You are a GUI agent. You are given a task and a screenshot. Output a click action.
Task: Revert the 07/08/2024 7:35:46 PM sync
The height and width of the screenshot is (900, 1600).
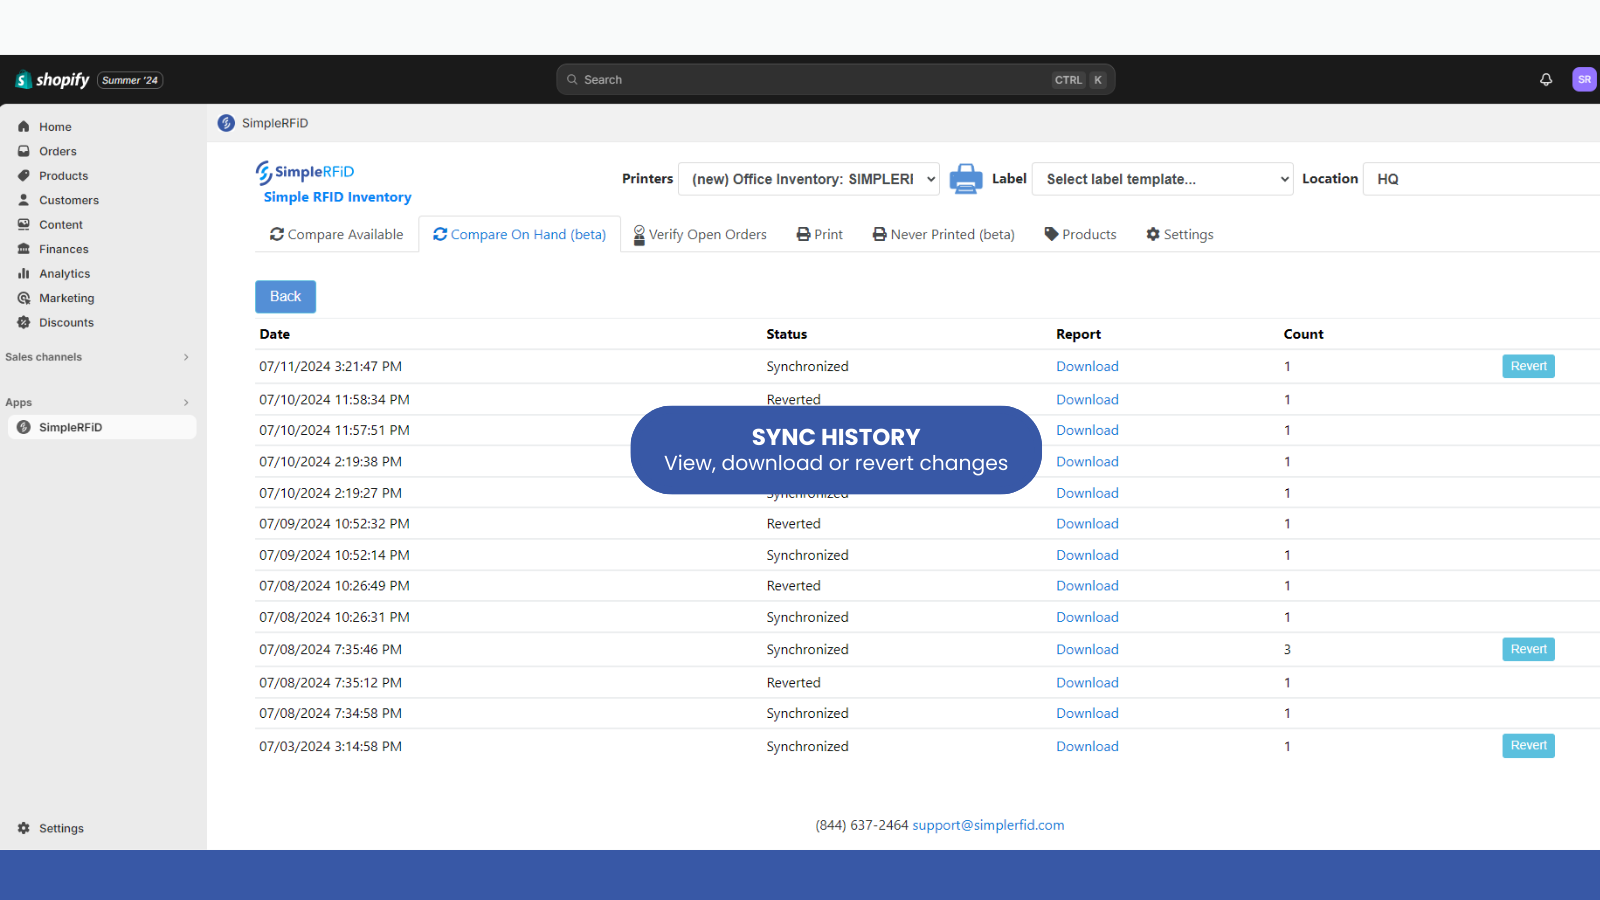(1529, 649)
